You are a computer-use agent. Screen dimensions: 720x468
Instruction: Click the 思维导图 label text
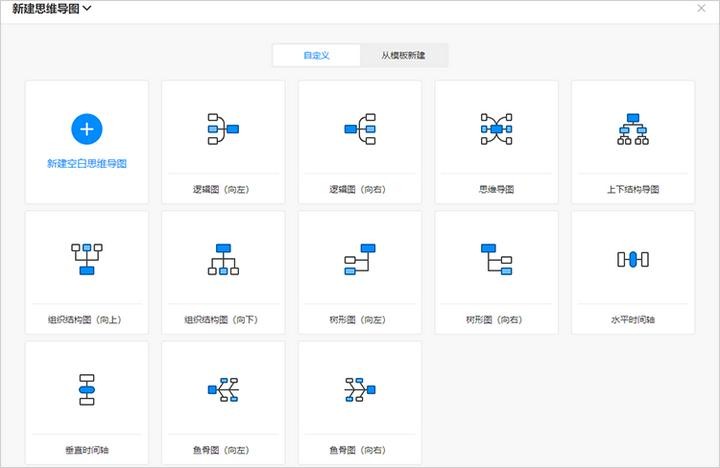coord(496,189)
